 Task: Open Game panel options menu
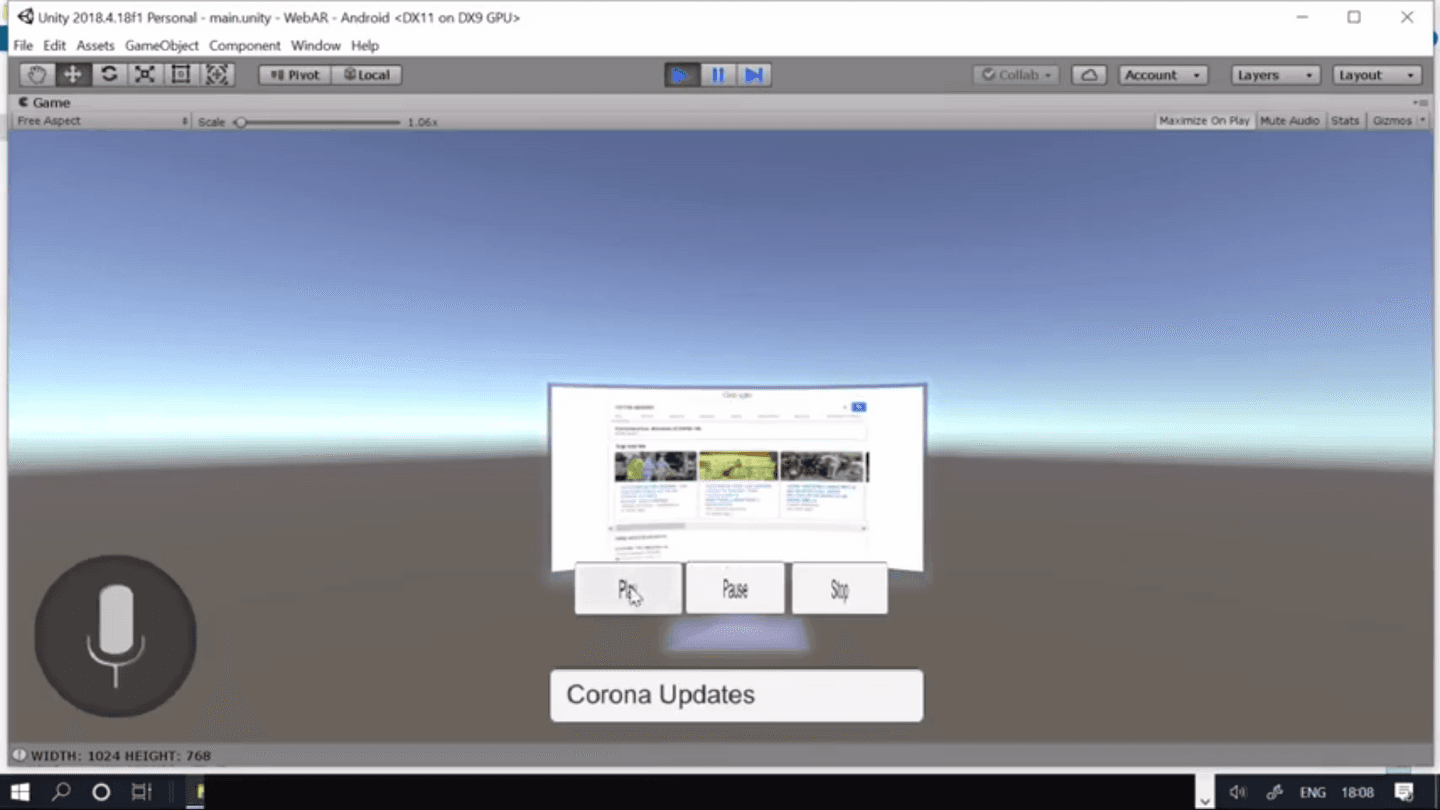1421,102
